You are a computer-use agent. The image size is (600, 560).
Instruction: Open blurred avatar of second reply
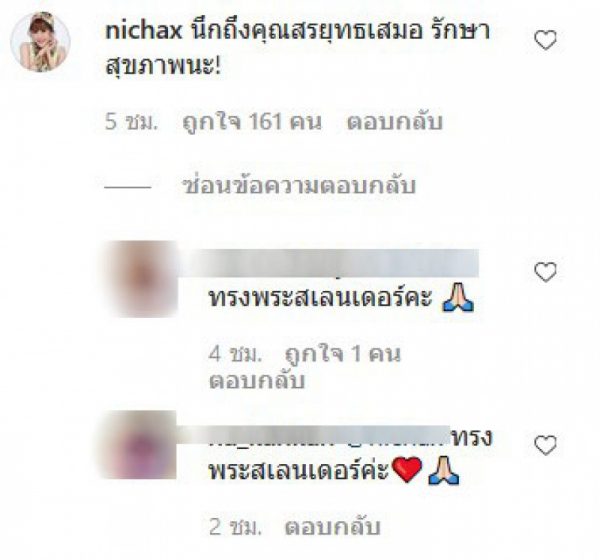140,445
